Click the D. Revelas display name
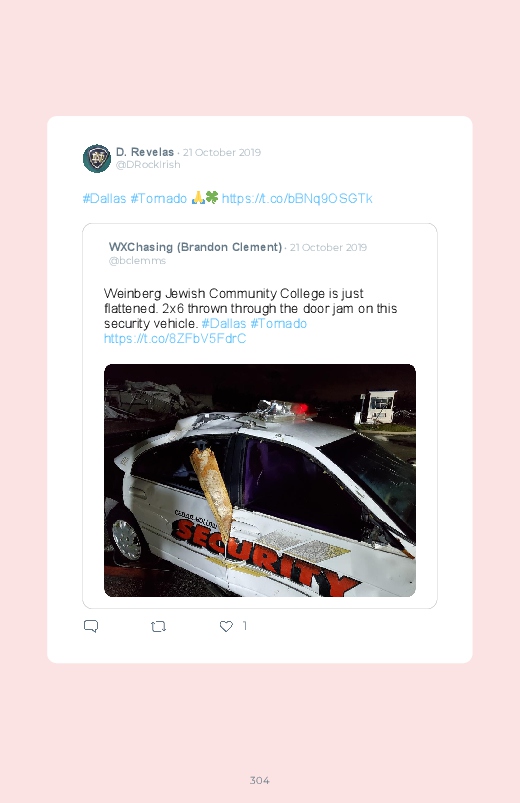 (145, 152)
